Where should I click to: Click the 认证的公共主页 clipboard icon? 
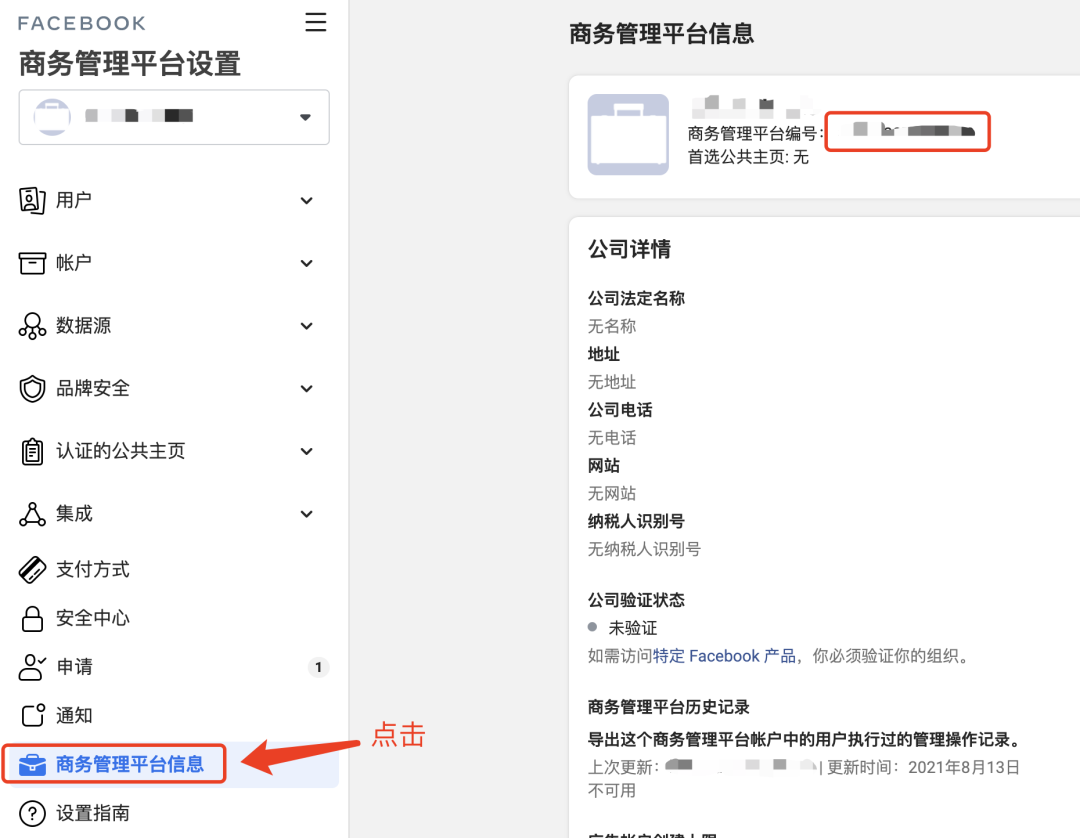32,451
